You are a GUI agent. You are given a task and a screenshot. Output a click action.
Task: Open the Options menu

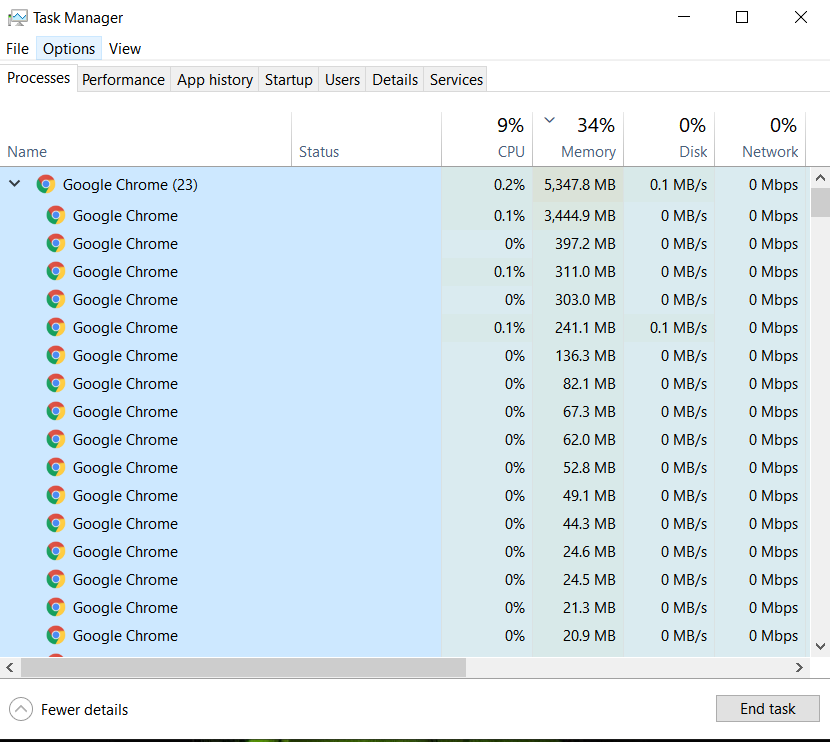pos(69,49)
